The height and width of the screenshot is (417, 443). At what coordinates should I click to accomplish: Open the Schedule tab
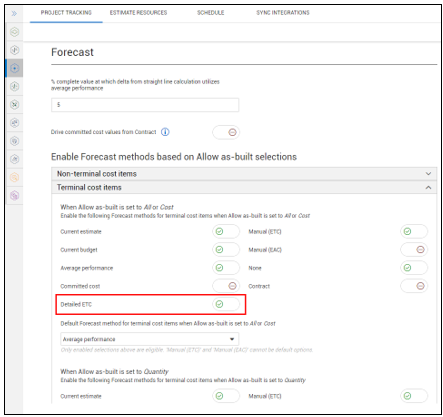click(210, 13)
